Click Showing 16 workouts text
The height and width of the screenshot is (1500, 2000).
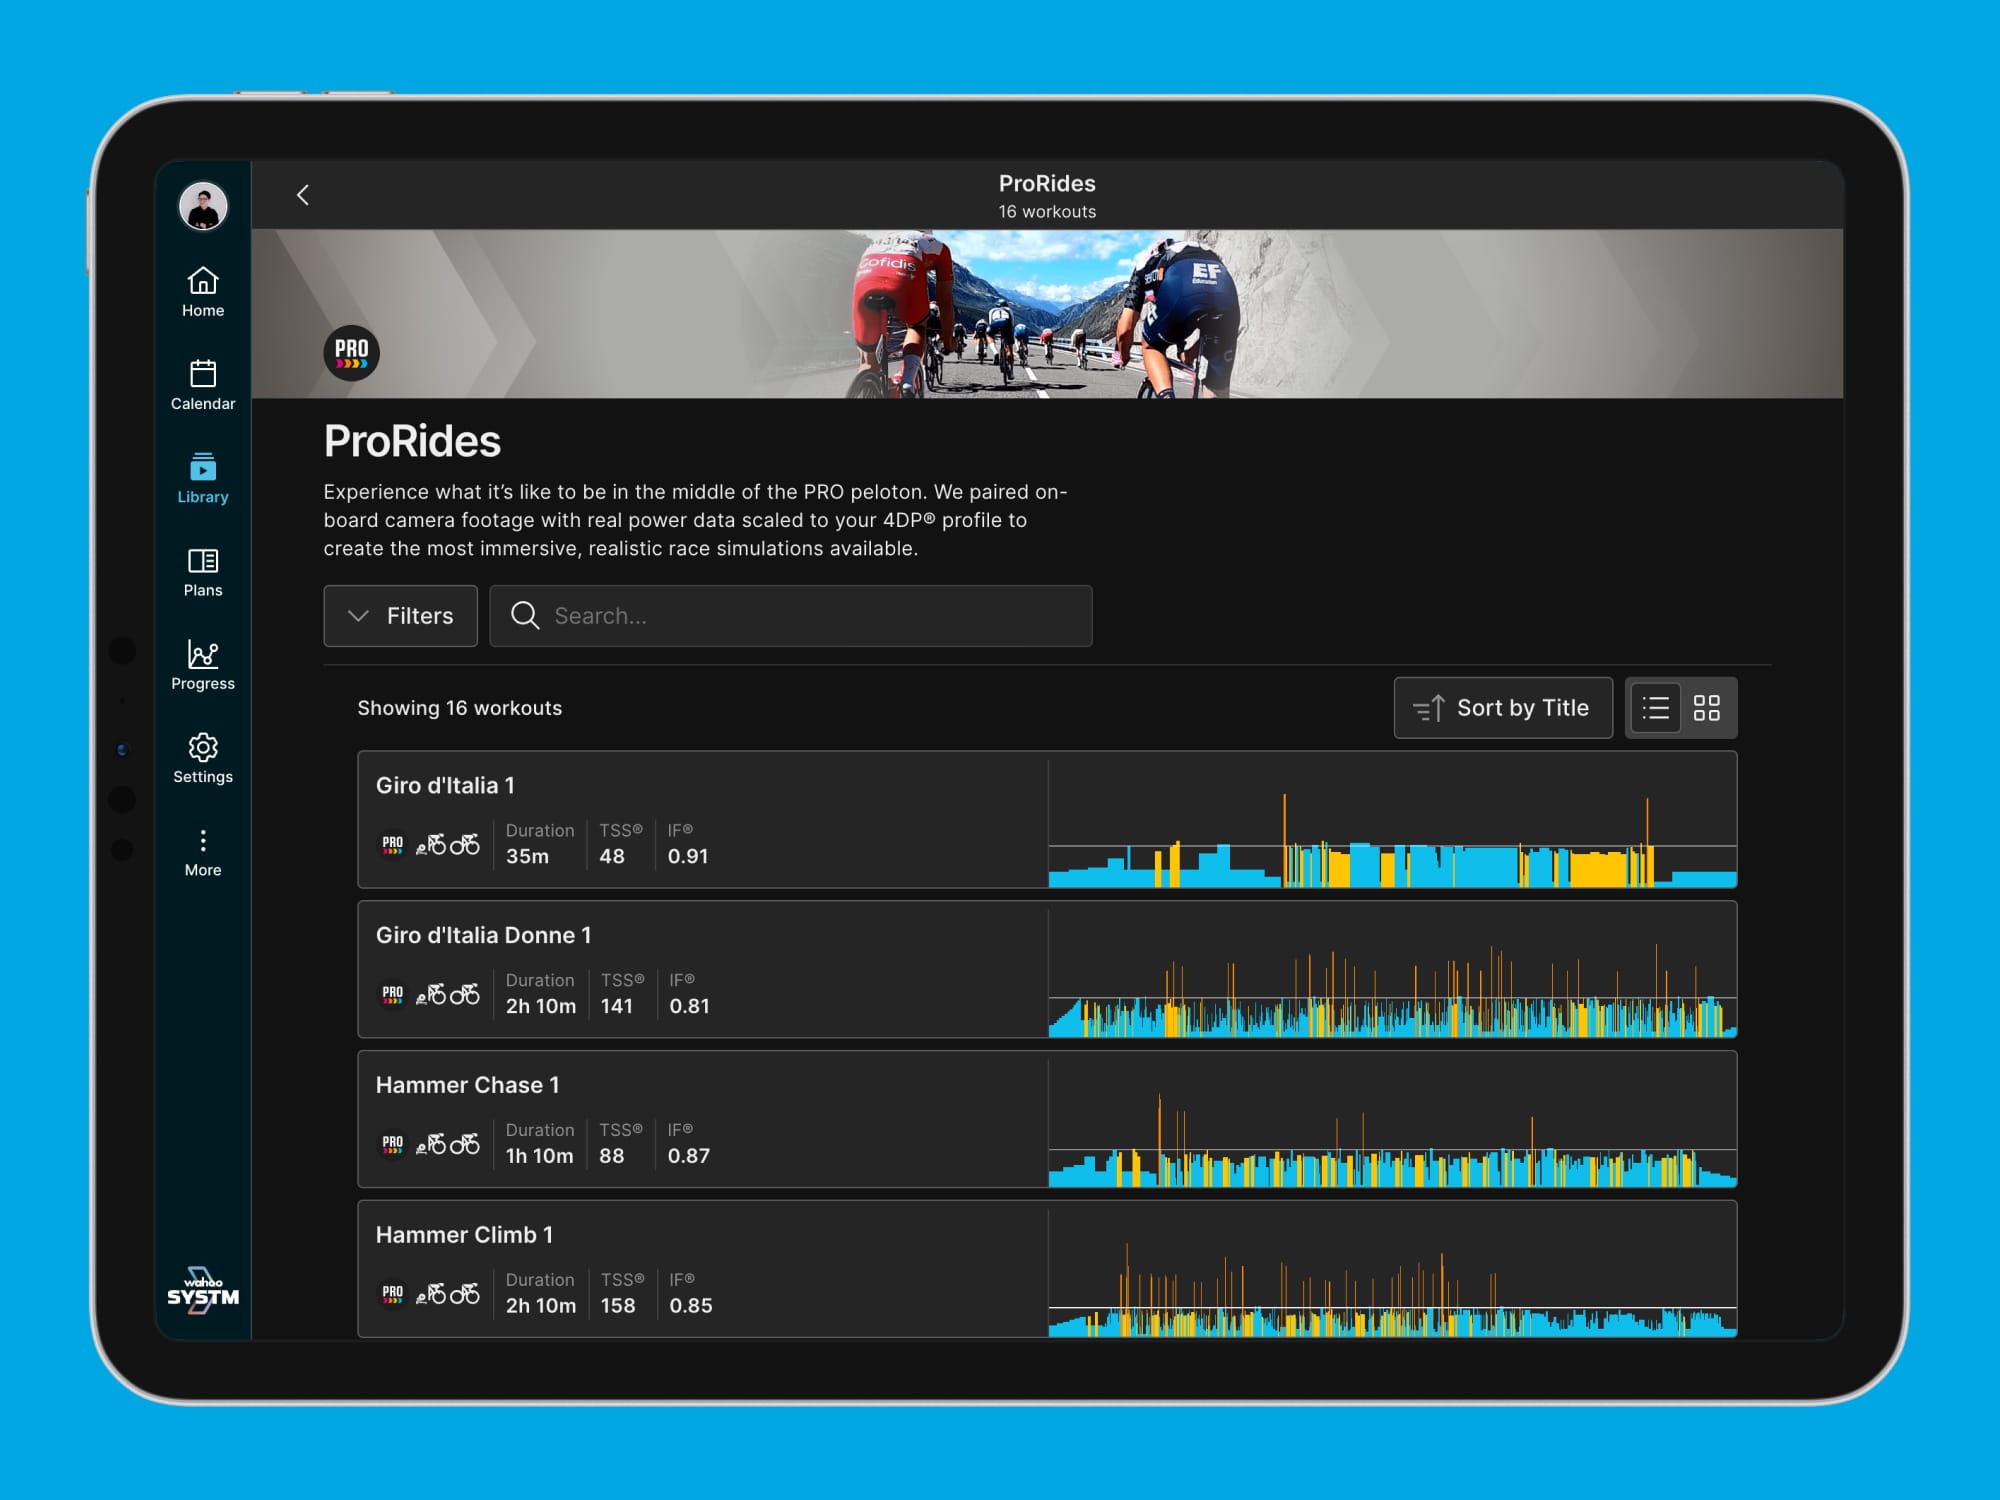(x=460, y=708)
